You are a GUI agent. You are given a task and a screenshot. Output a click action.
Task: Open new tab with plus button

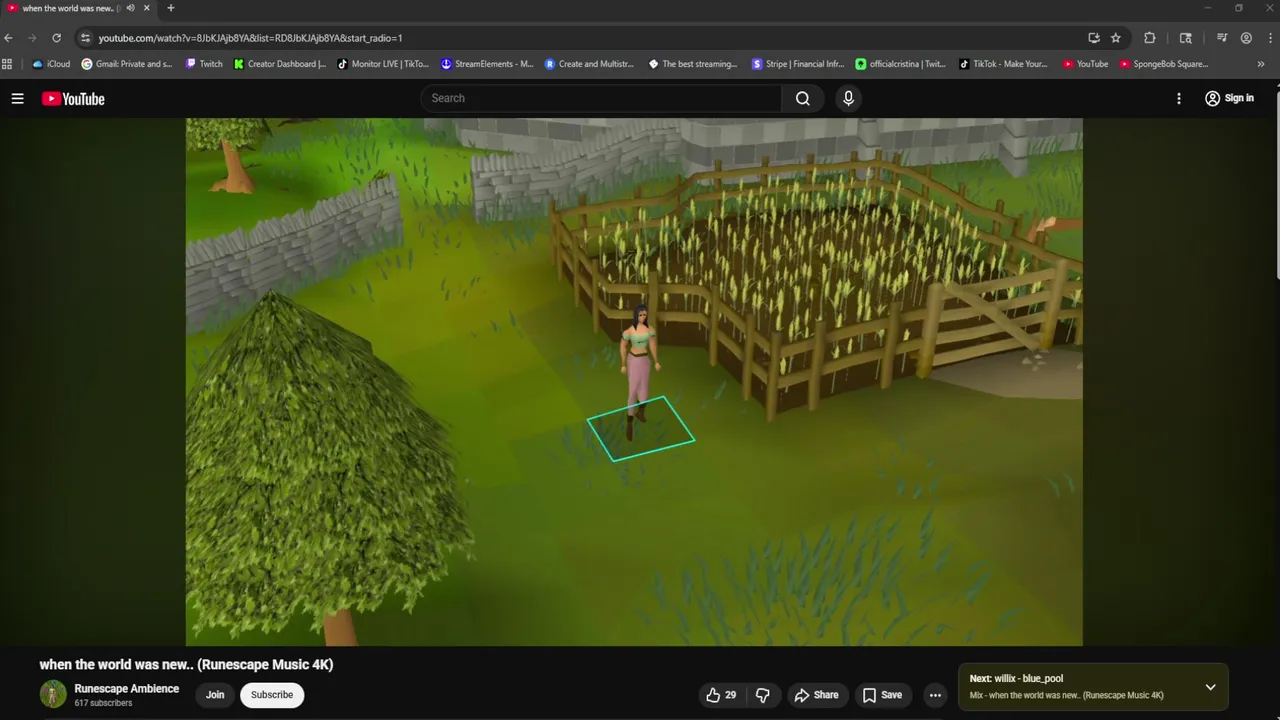click(x=170, y=8)
